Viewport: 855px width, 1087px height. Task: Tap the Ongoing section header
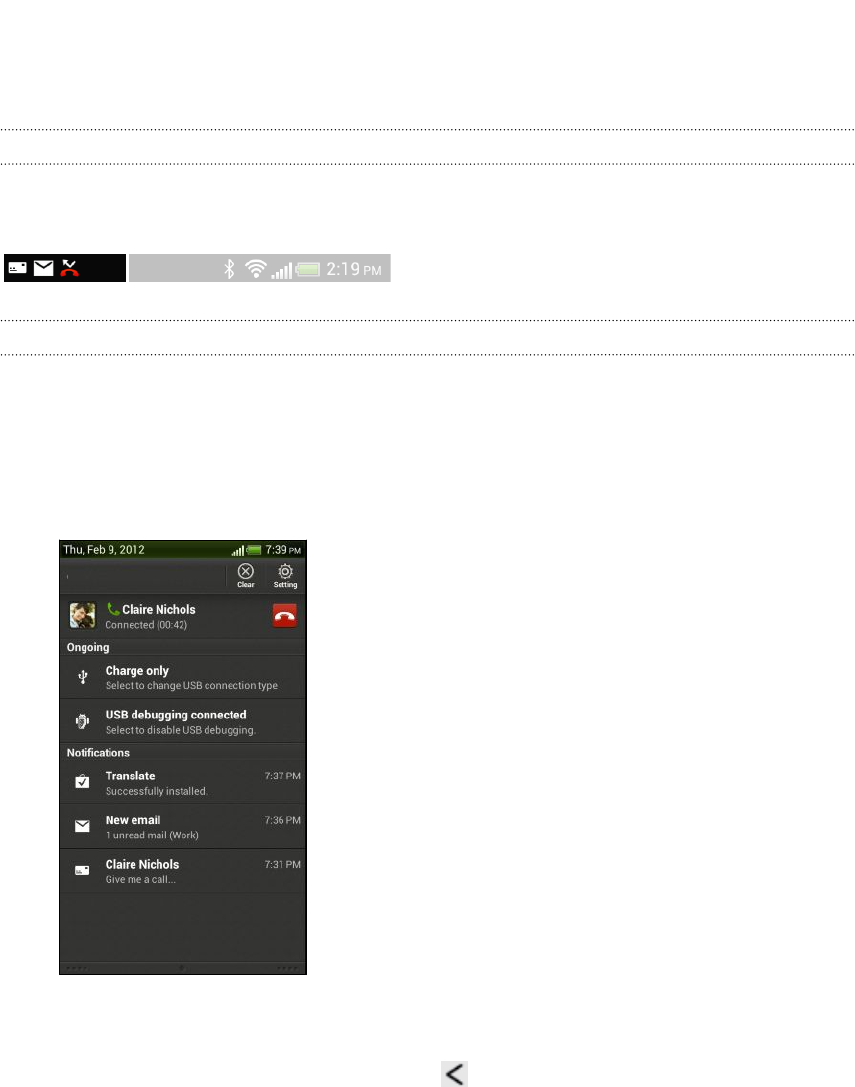coord(183,647)
